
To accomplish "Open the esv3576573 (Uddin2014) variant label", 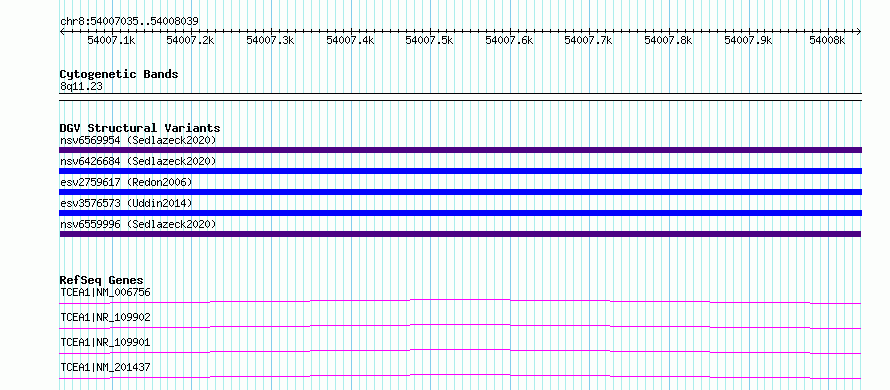I will click(x=126, y=203).
